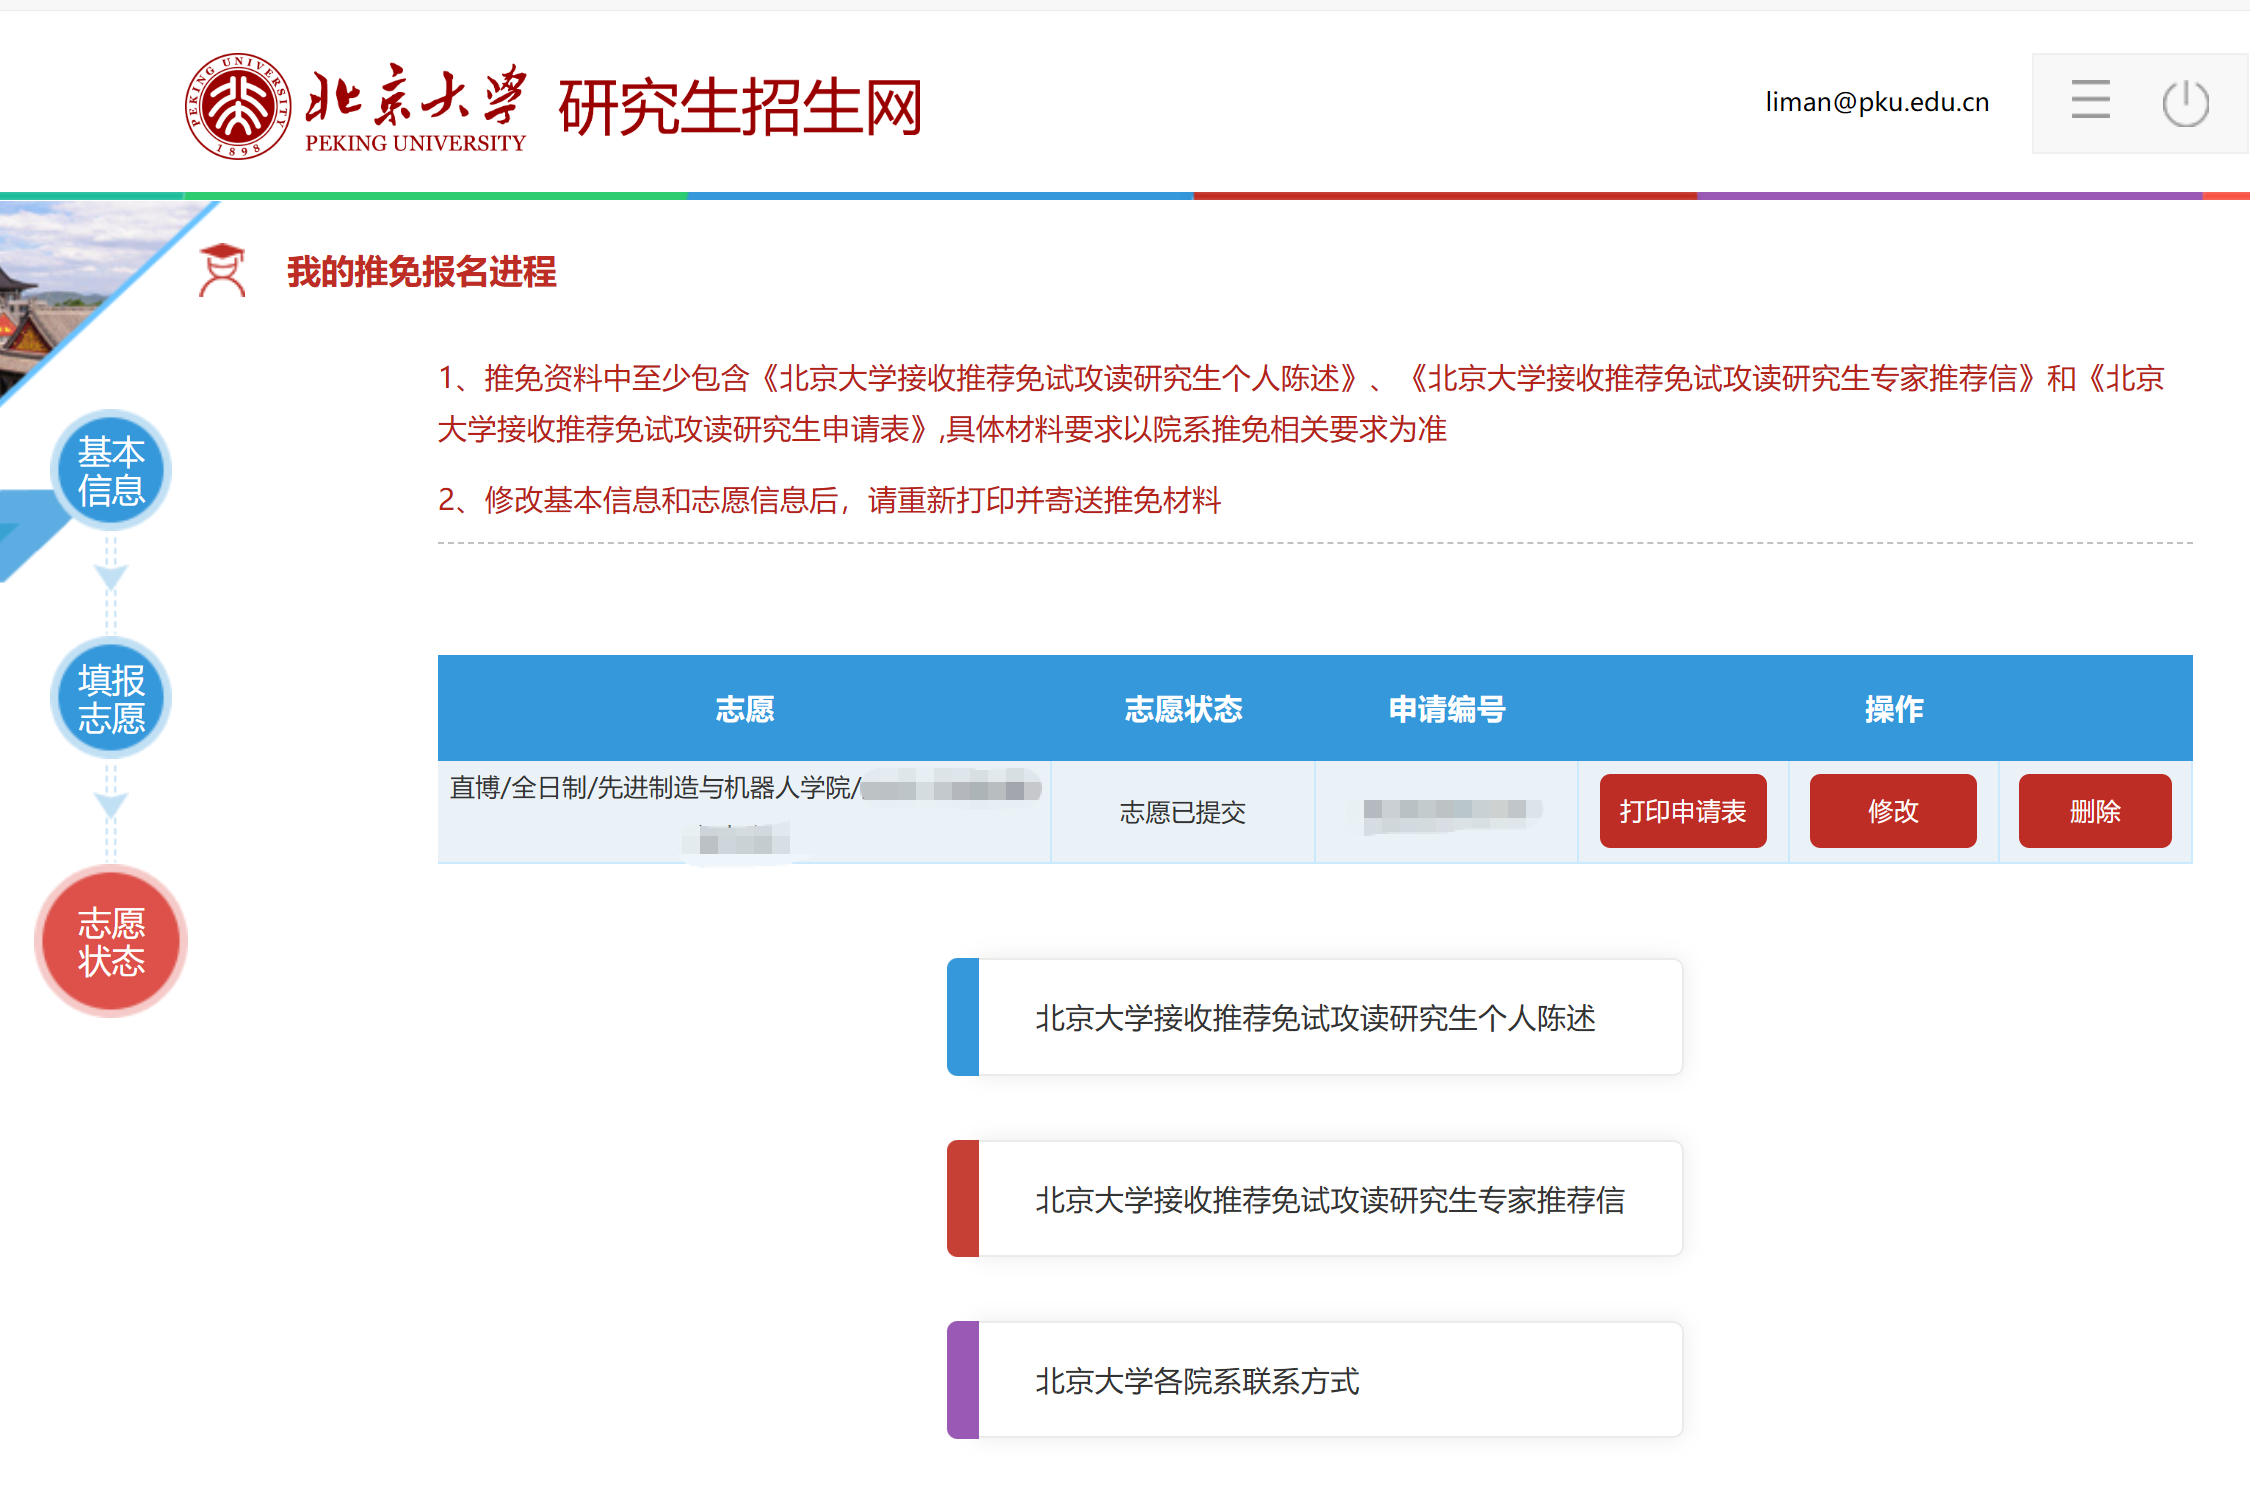Viewport: 2250px width, 1502px height.
Task: Click the 志愿 column header
Action: pos(744,709)
